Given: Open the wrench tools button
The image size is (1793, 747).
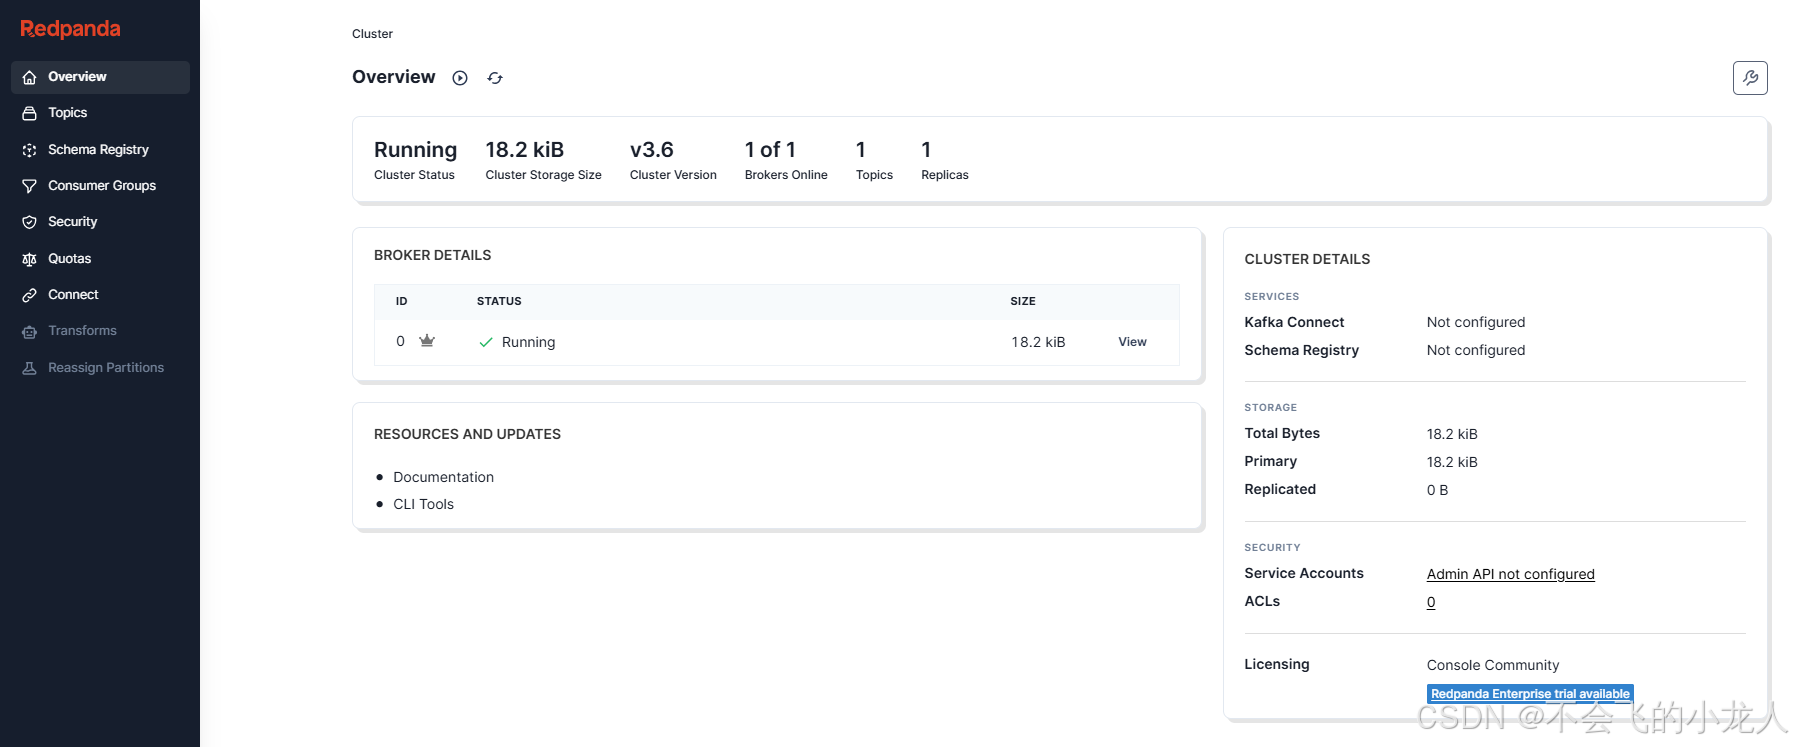Looking at the screenshot, I should point(1750,78).
